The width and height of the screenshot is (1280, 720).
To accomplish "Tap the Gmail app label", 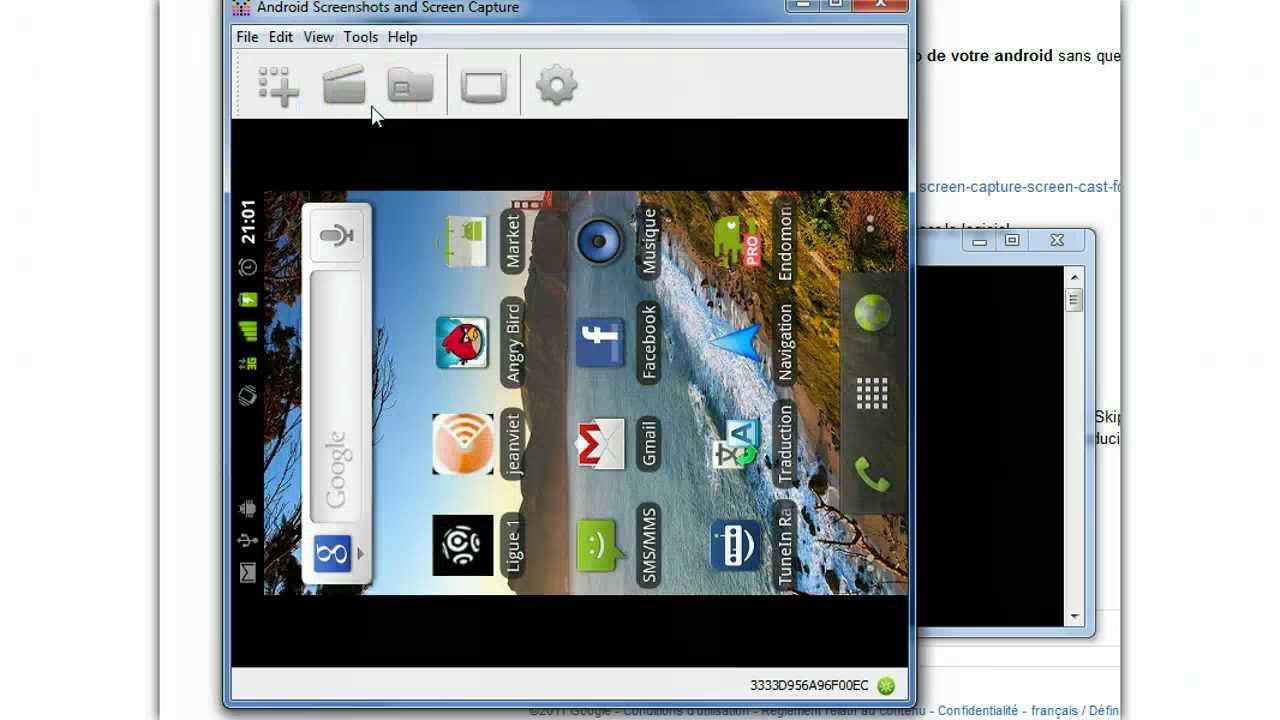I will (649, 444).
